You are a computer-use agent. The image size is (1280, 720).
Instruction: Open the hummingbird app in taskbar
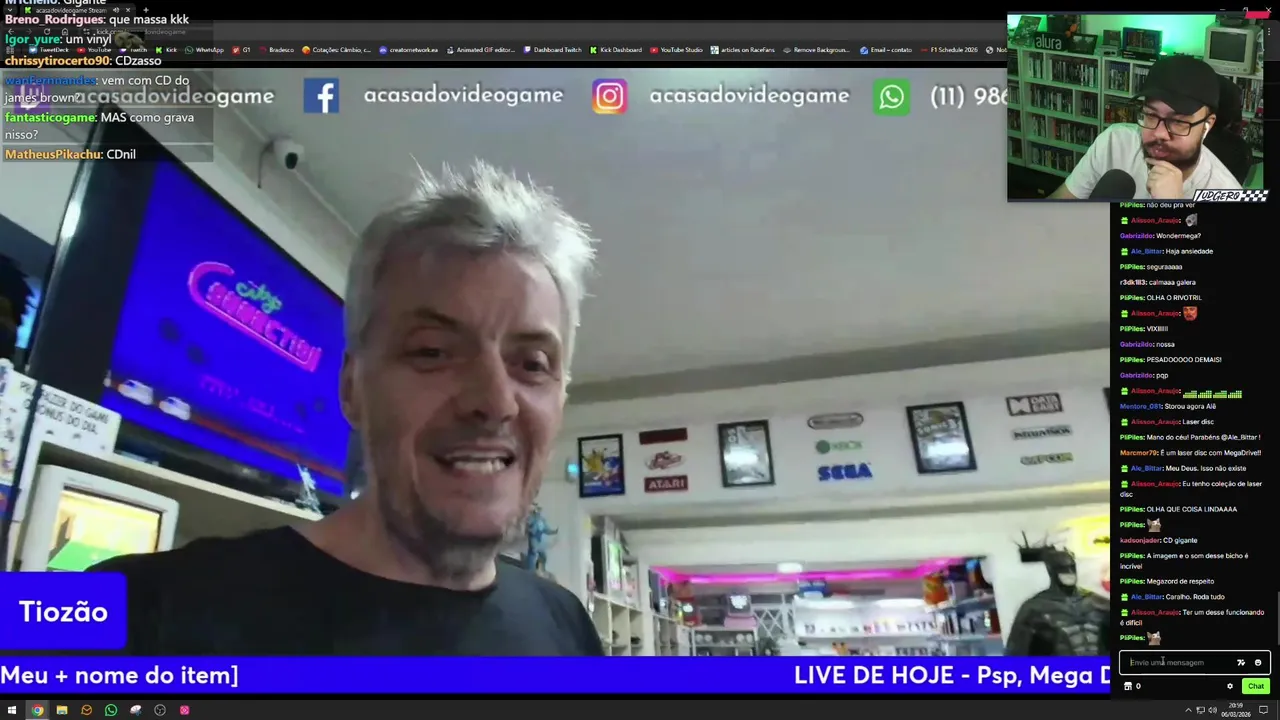click(136, 710)
